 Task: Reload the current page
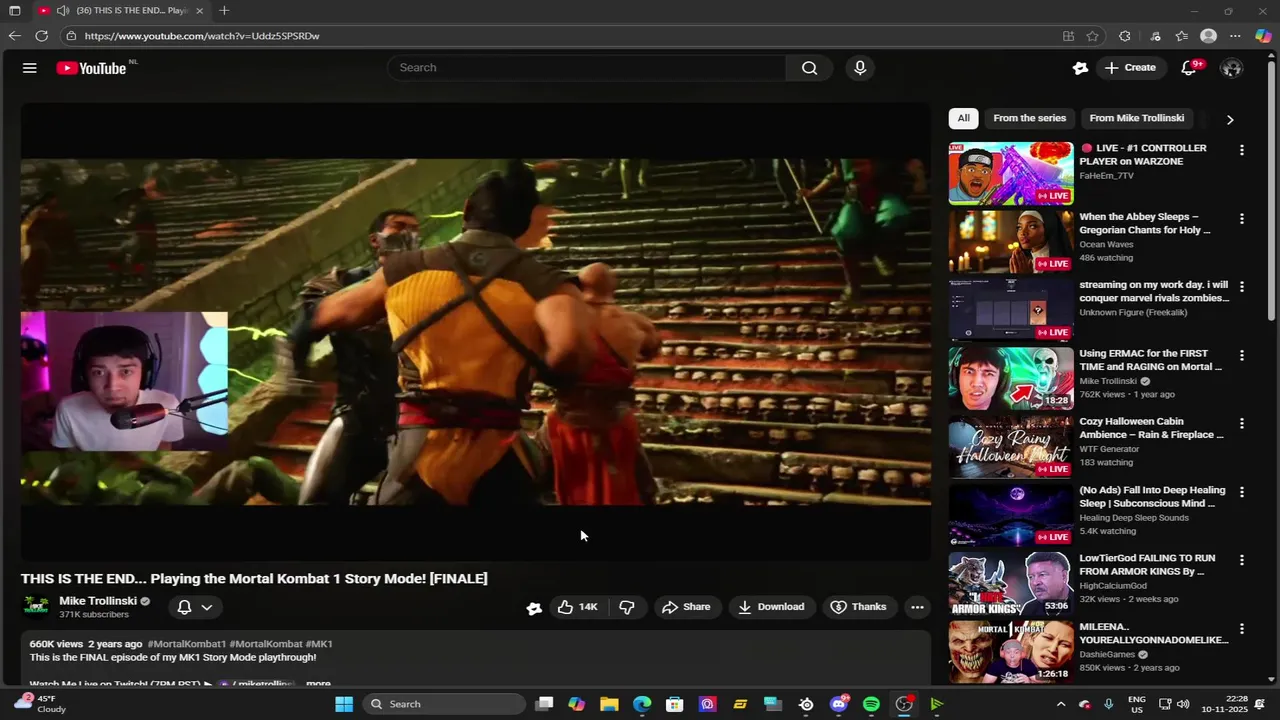pos(42,36)
